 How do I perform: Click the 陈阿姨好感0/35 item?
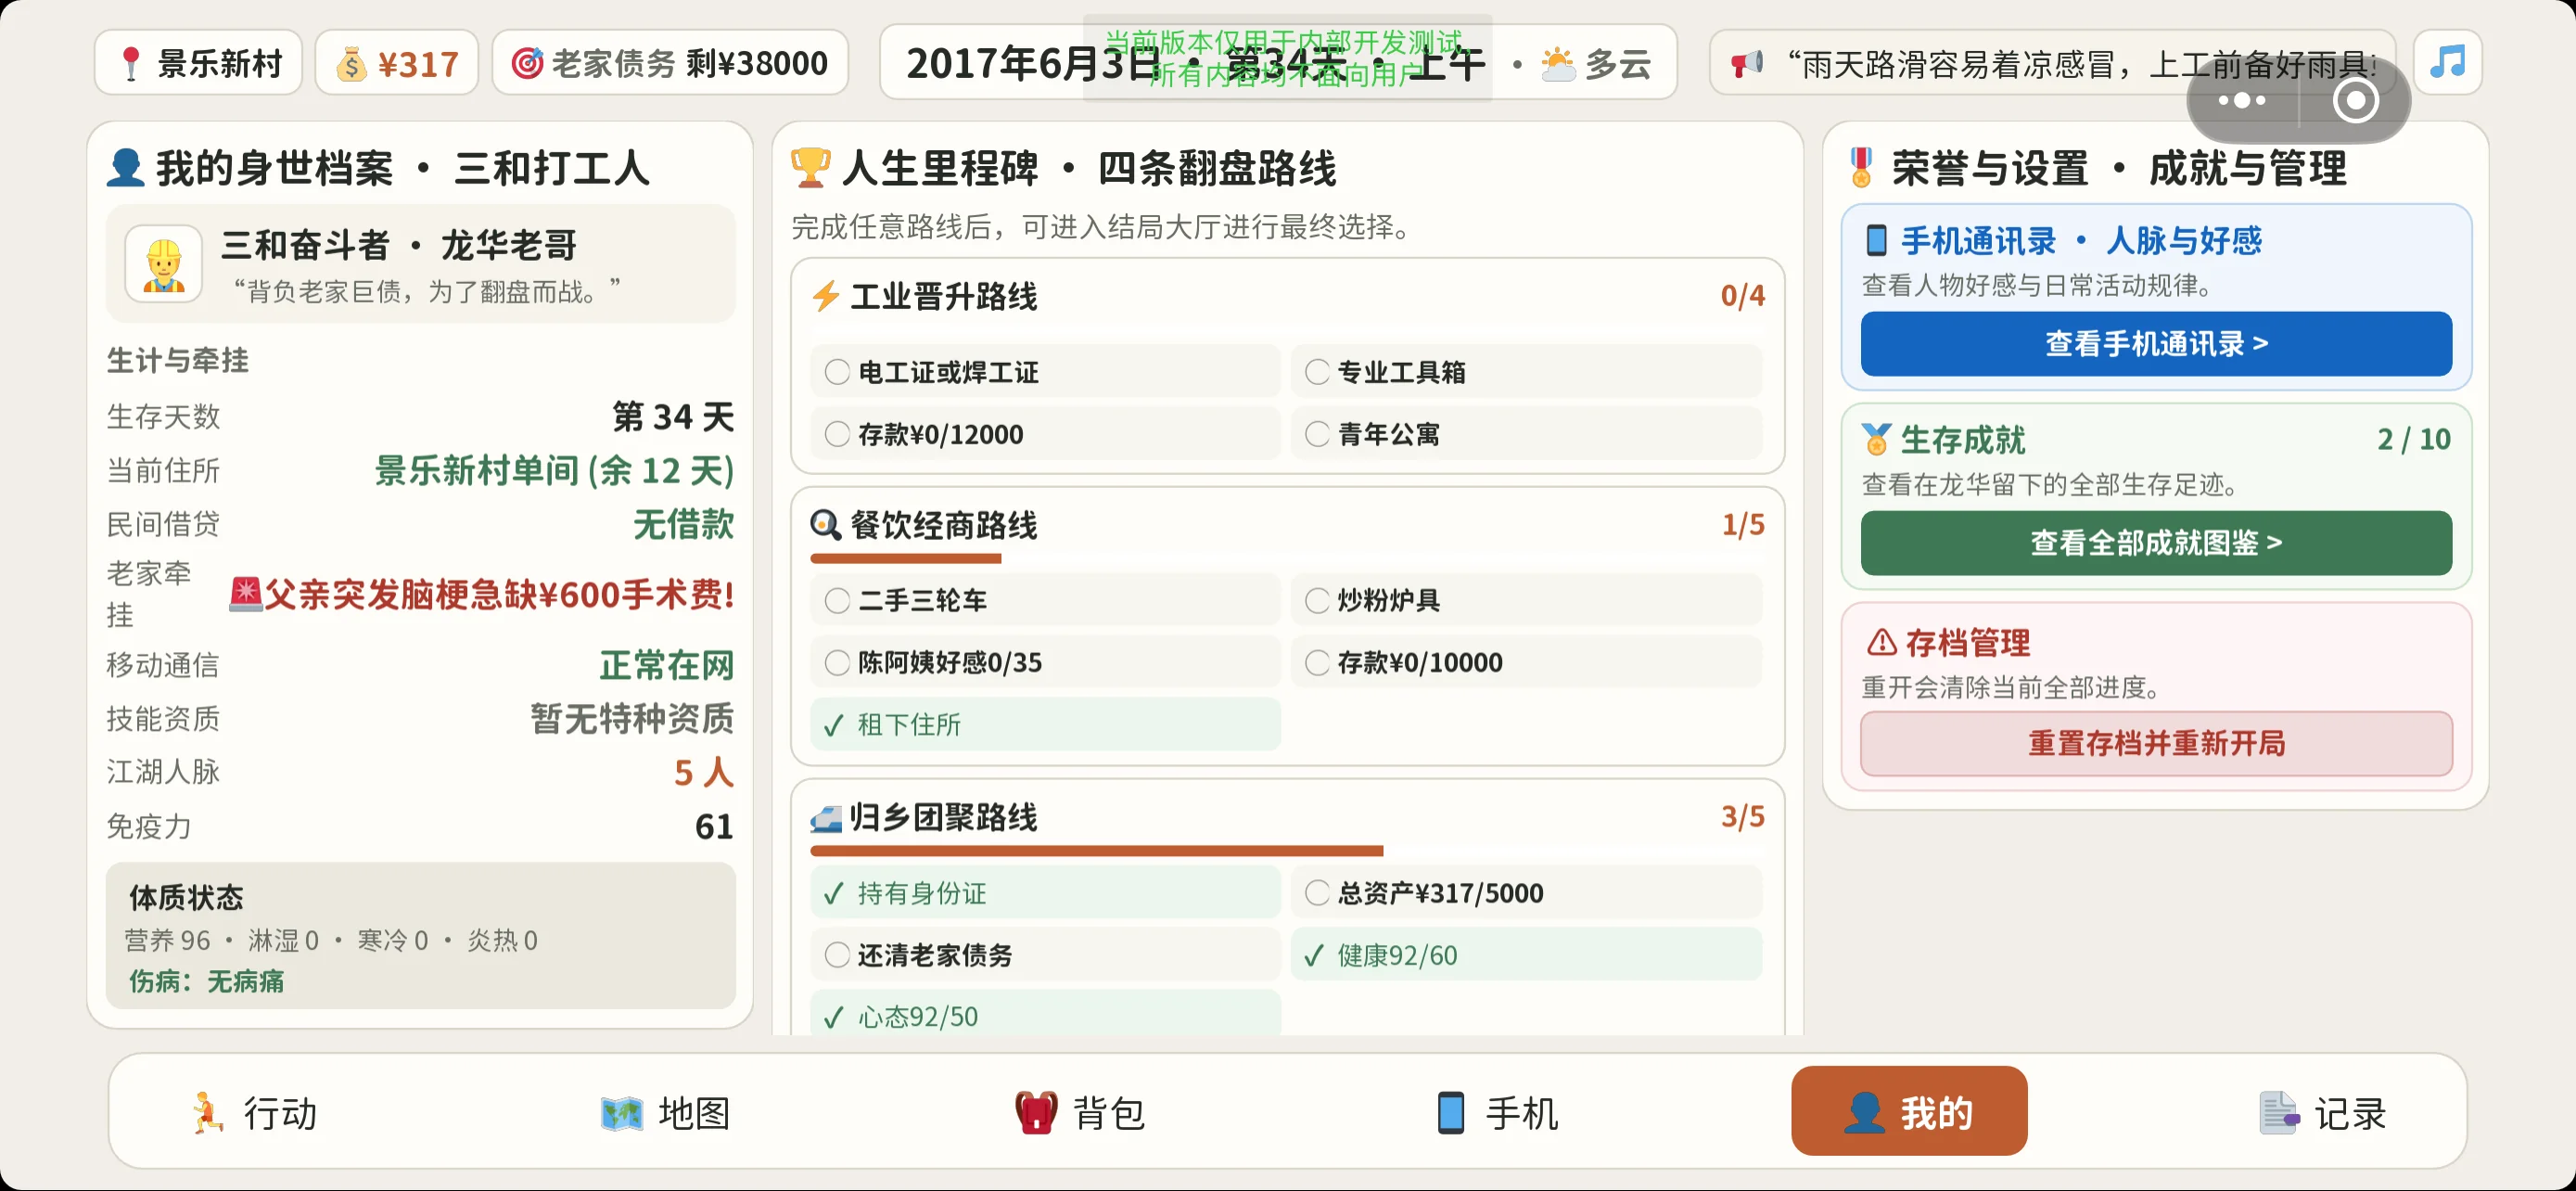(1045, 662)
